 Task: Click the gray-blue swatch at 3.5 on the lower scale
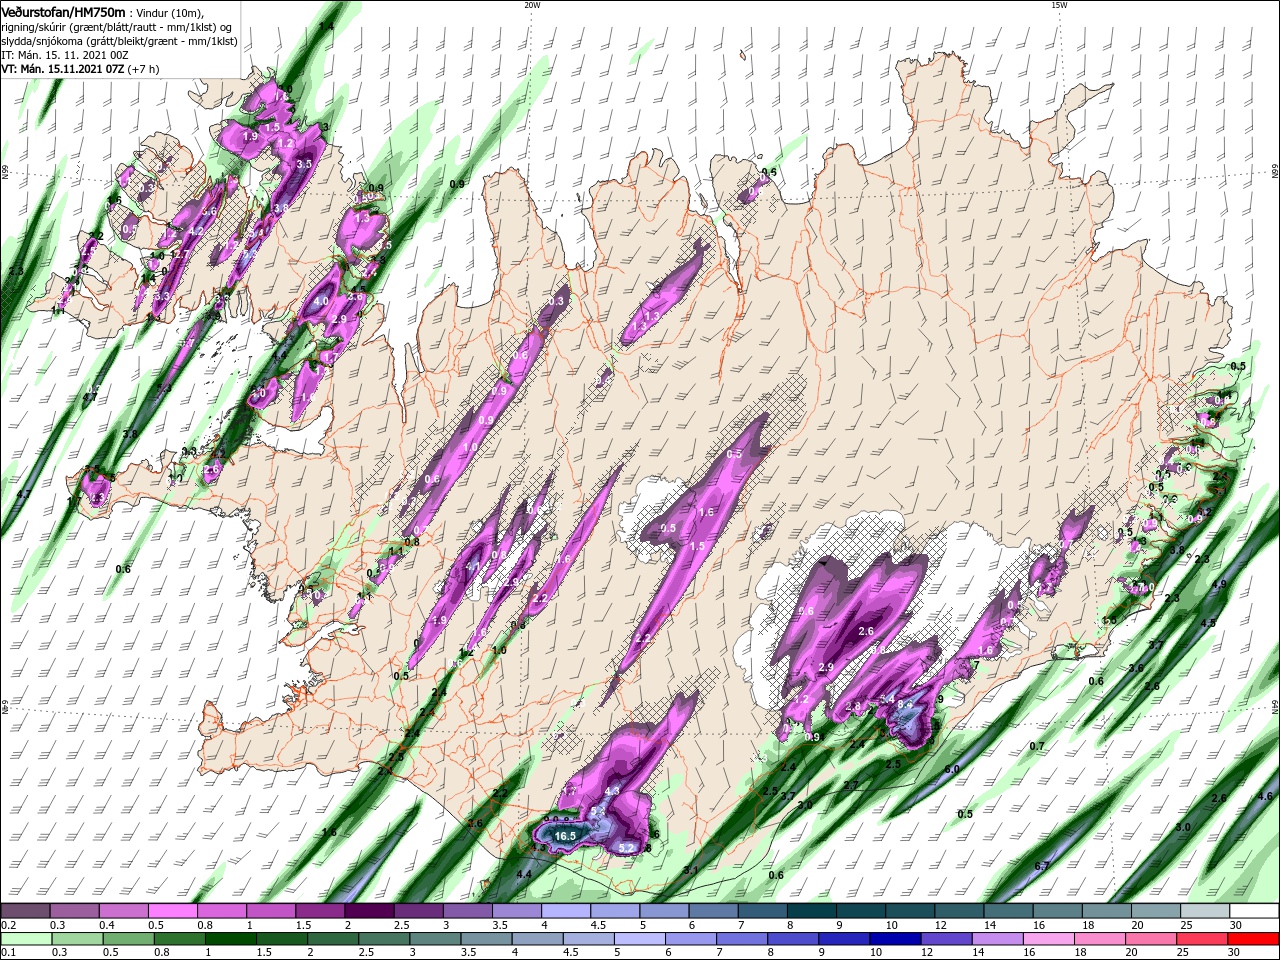(x=486, y=939)
